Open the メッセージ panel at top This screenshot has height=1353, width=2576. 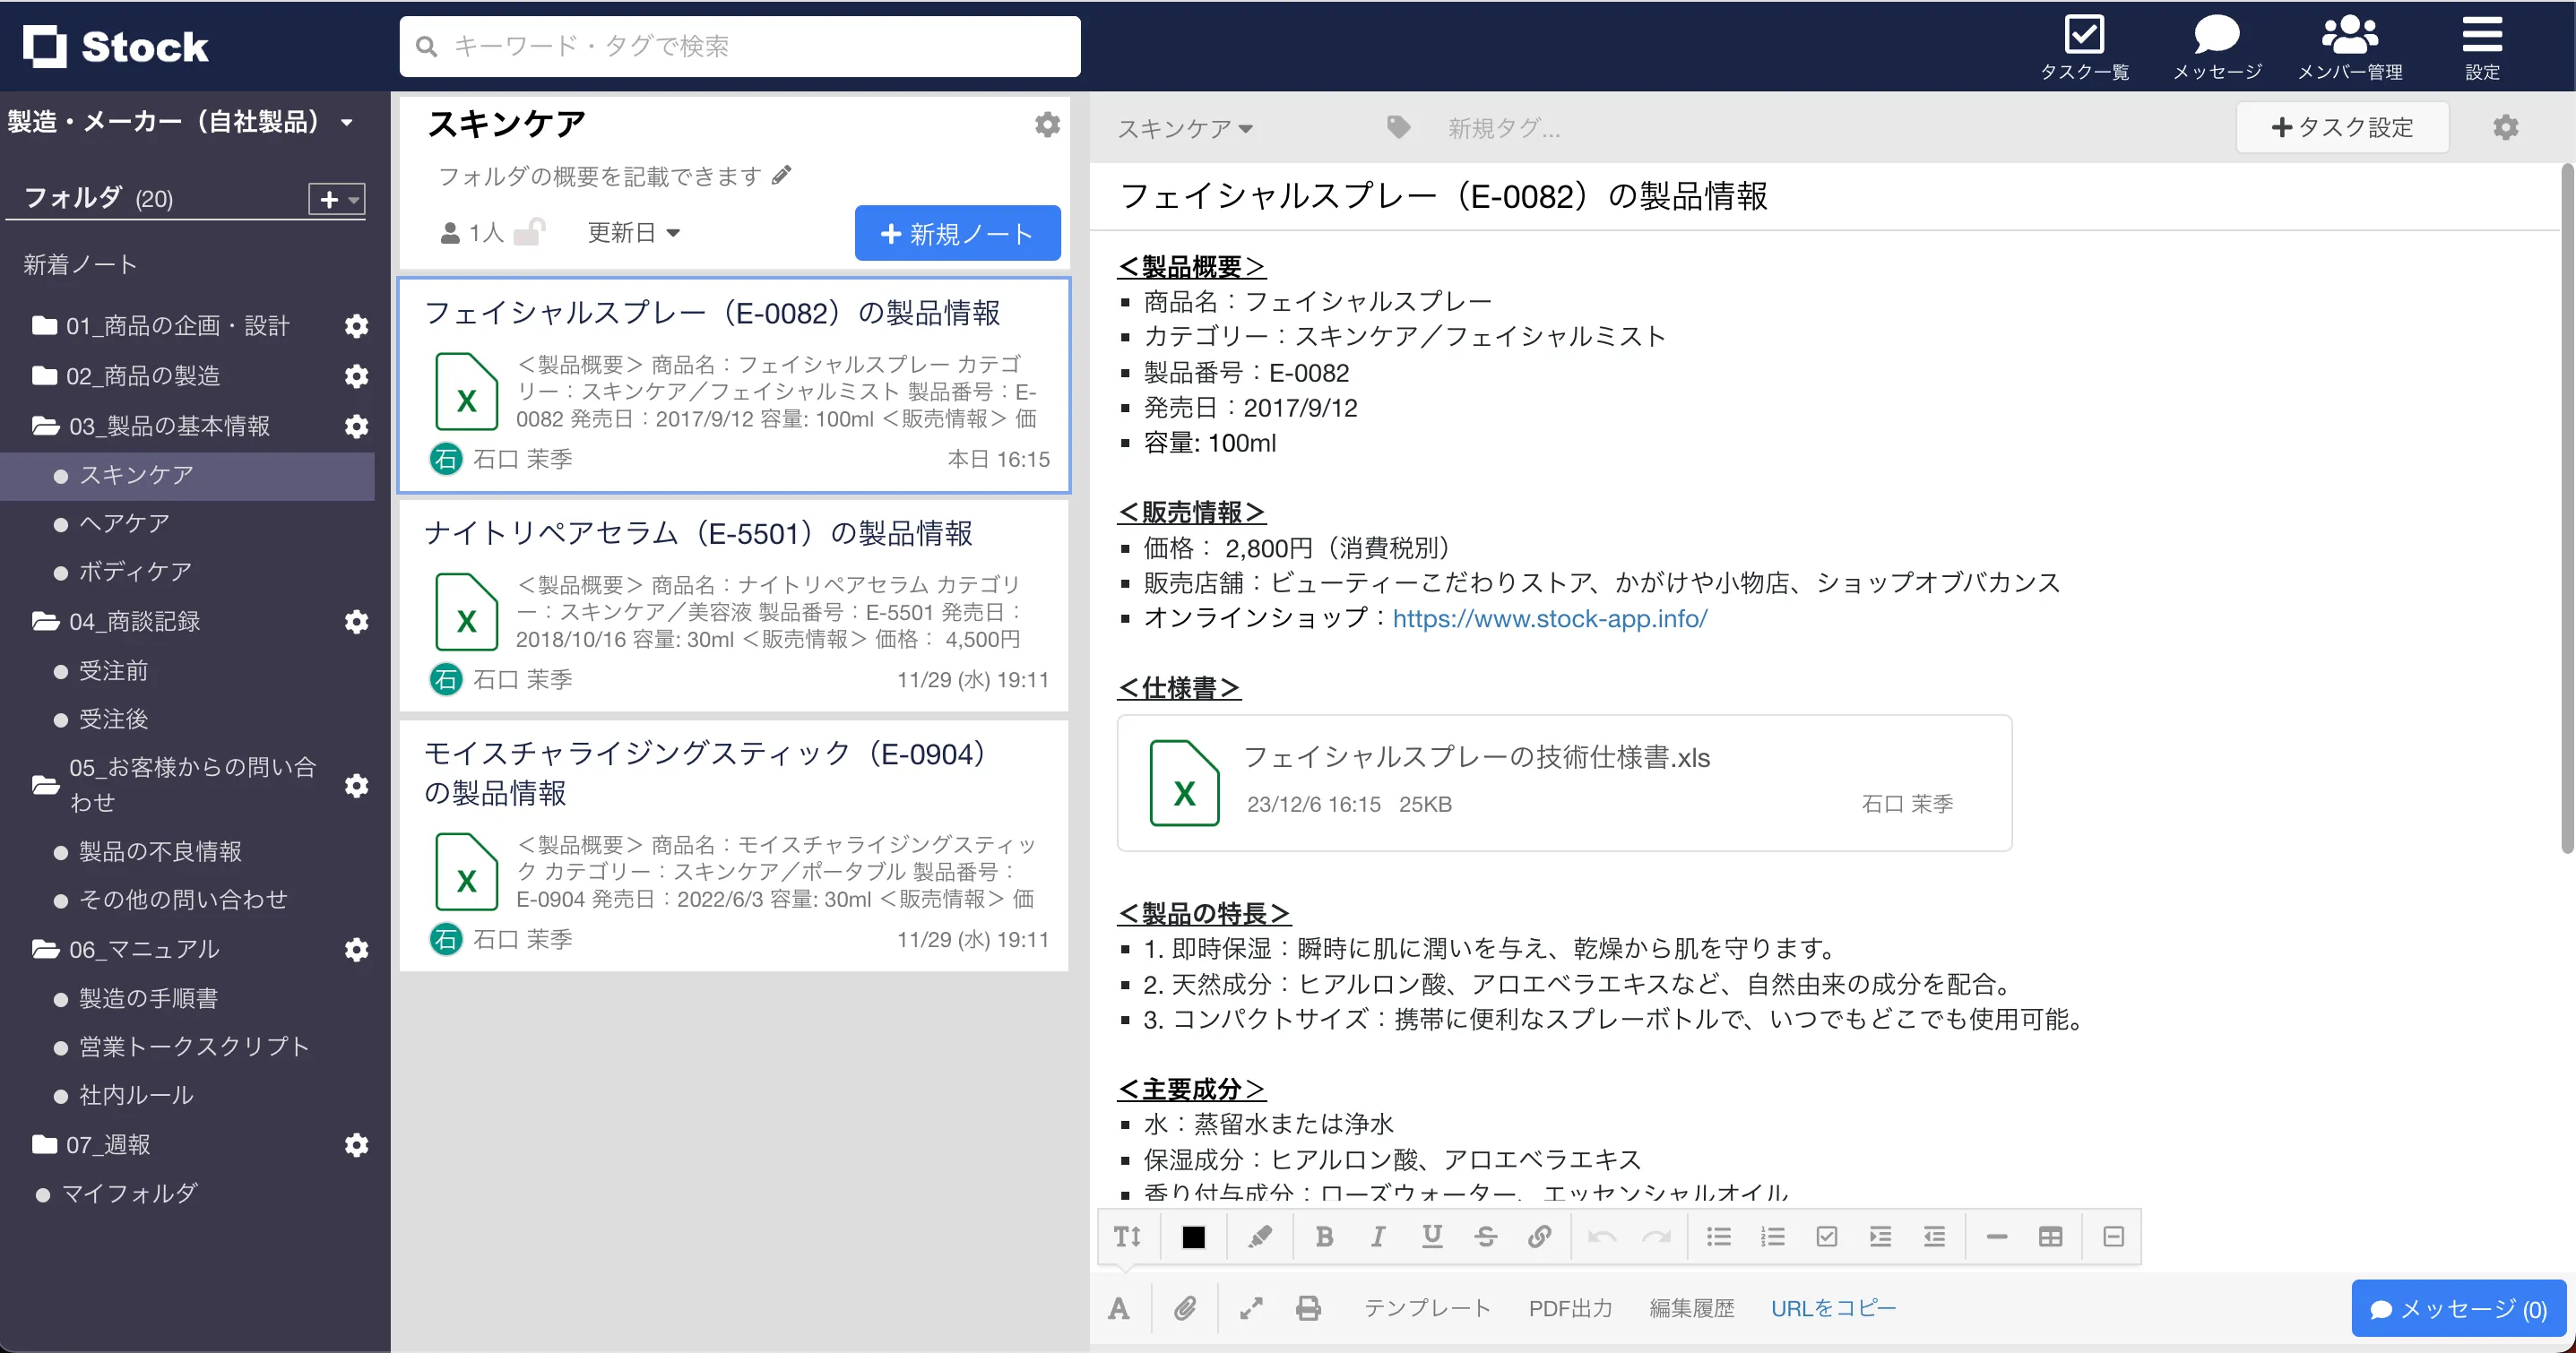point(2217,46)
